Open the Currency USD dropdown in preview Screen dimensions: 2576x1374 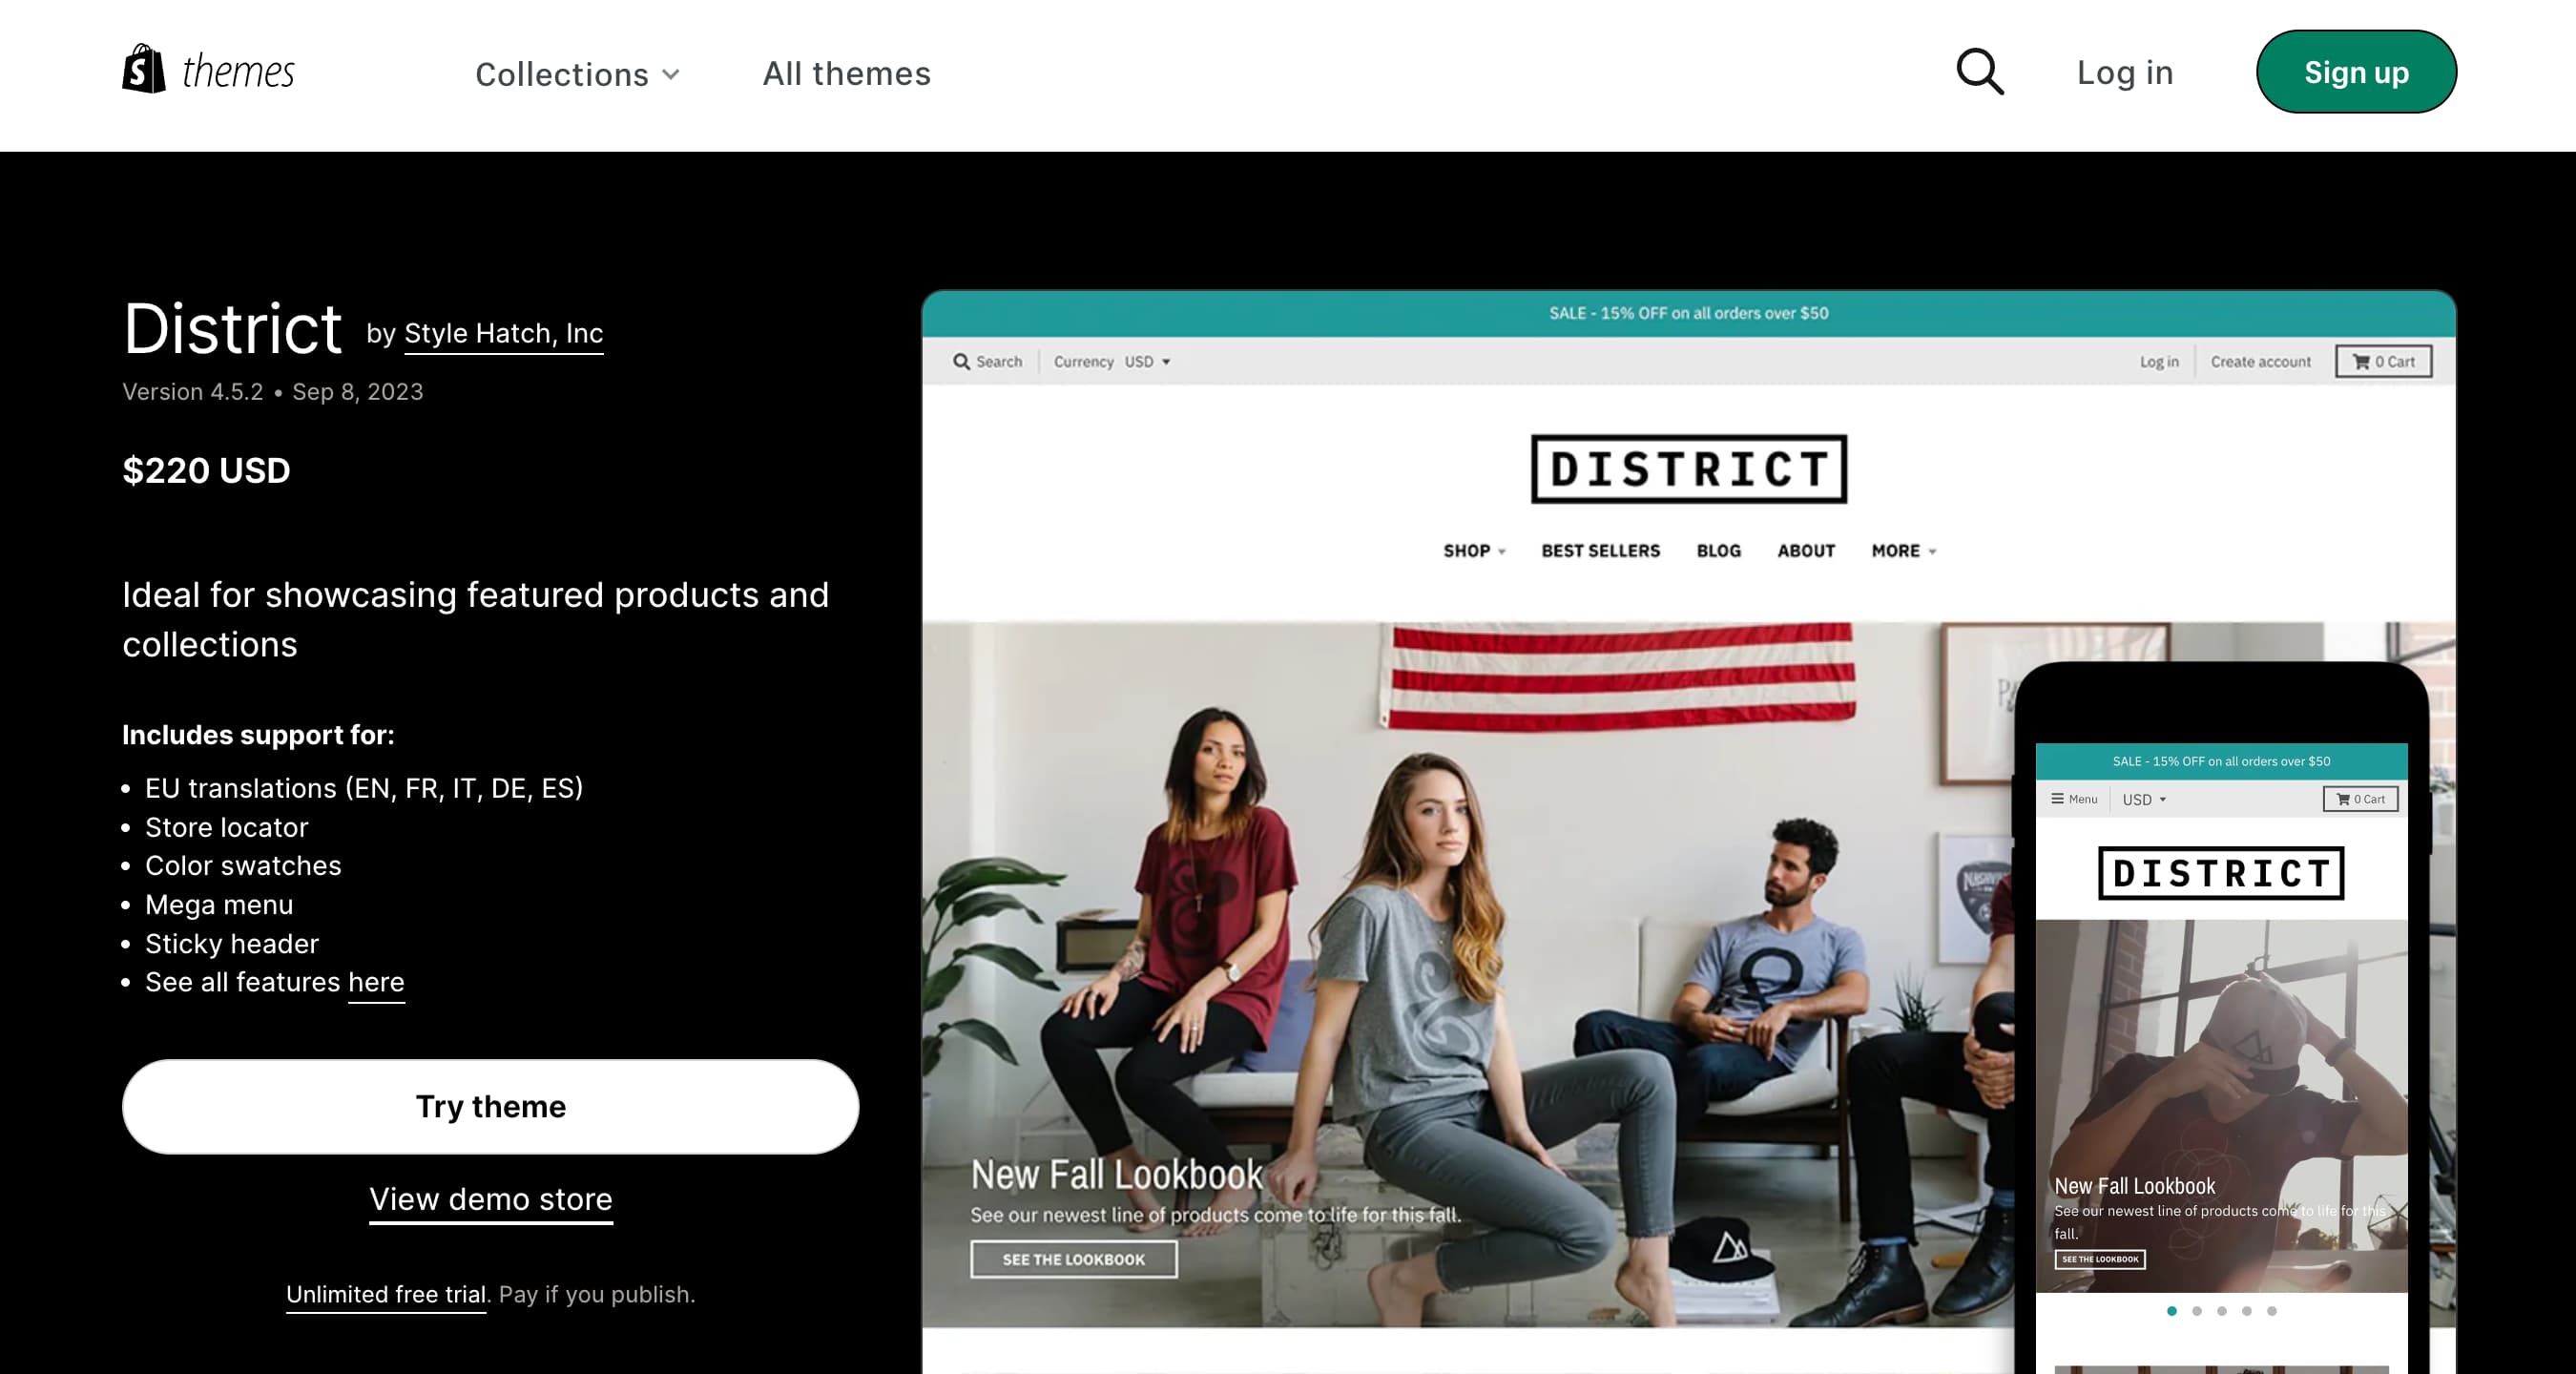[1147, 361]
